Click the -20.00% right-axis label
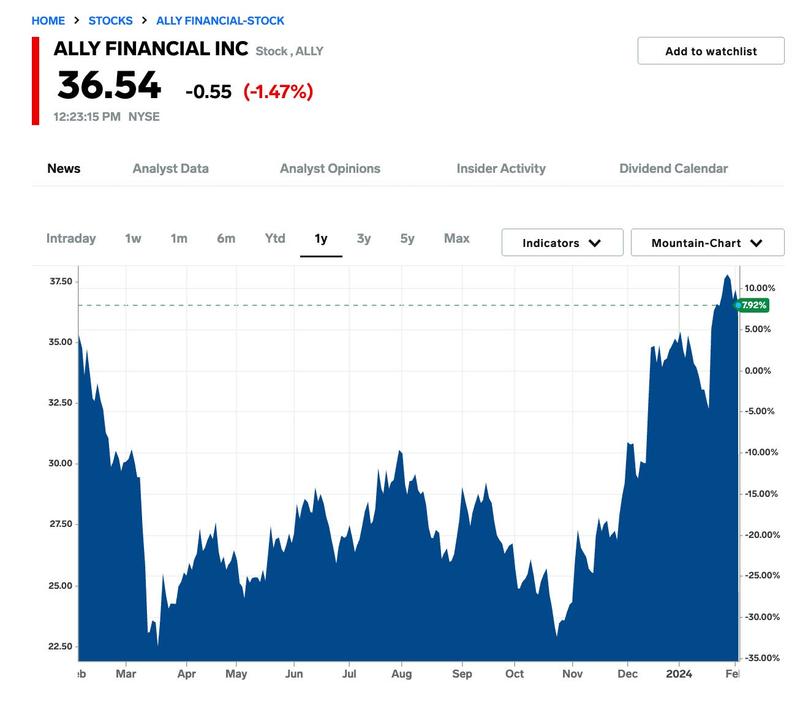Viewport: 800px width, 701px height. 762,535
